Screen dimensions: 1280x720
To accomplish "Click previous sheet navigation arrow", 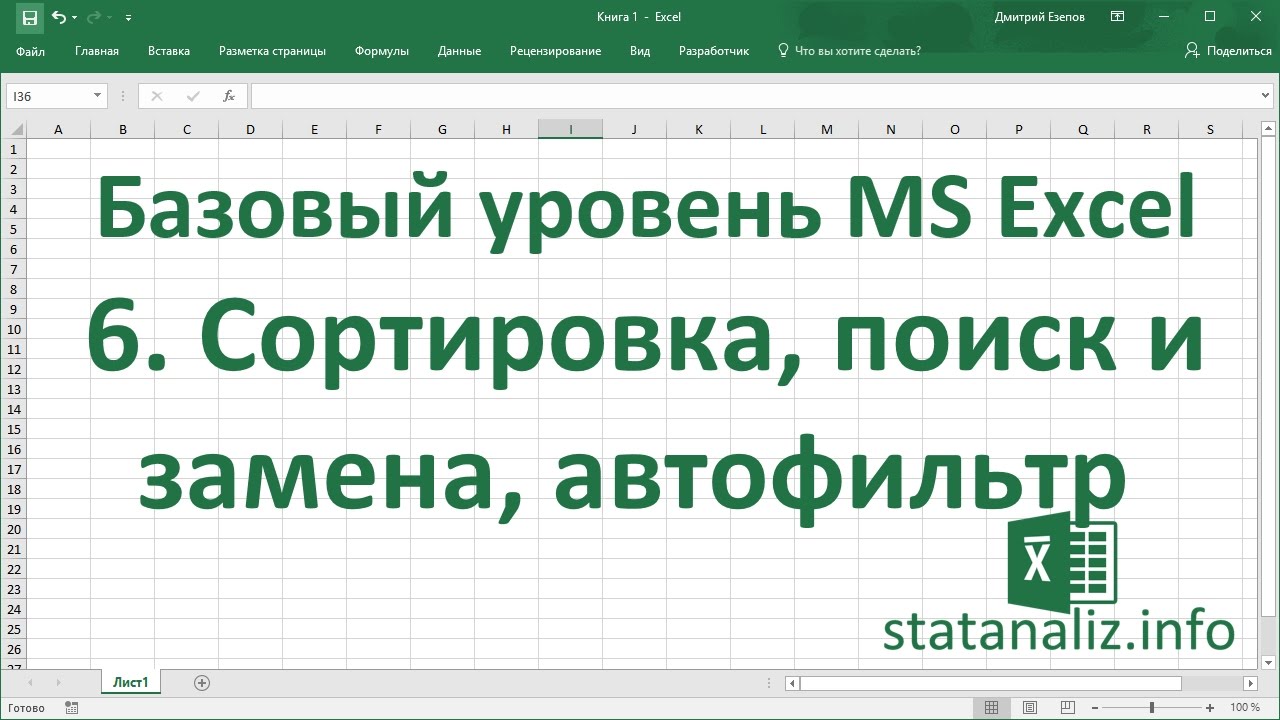I will pyautogui.click(x=30, y=683).
